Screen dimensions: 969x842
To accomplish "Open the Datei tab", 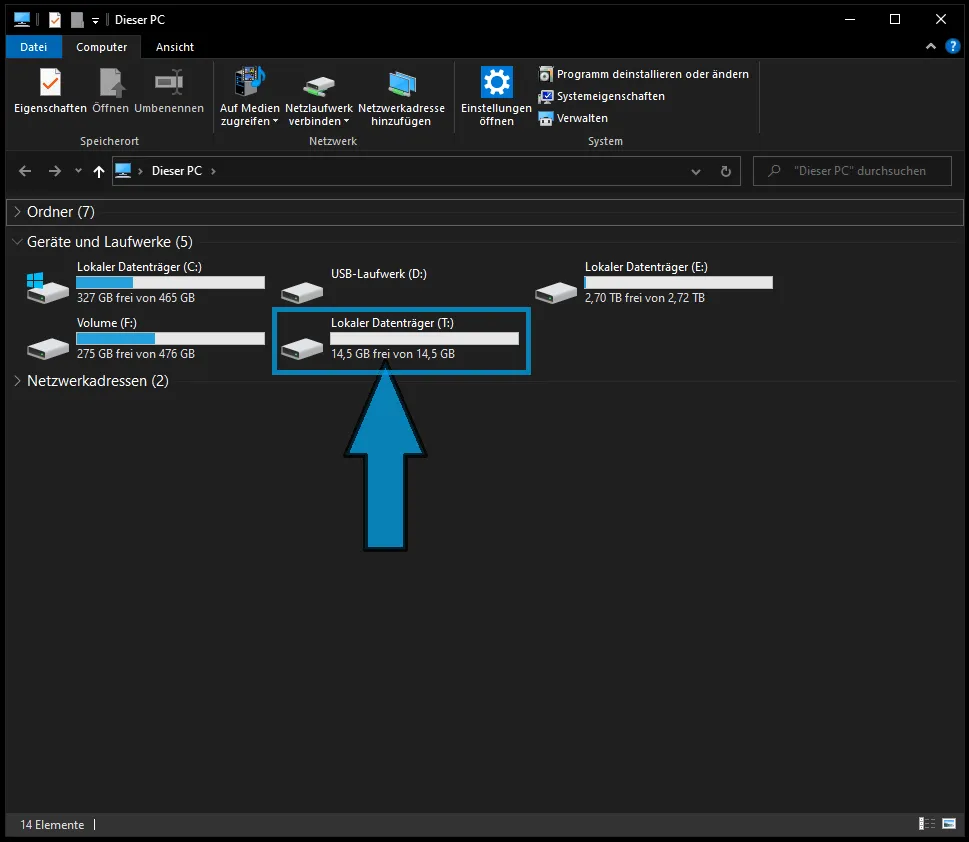I will 33,47.
